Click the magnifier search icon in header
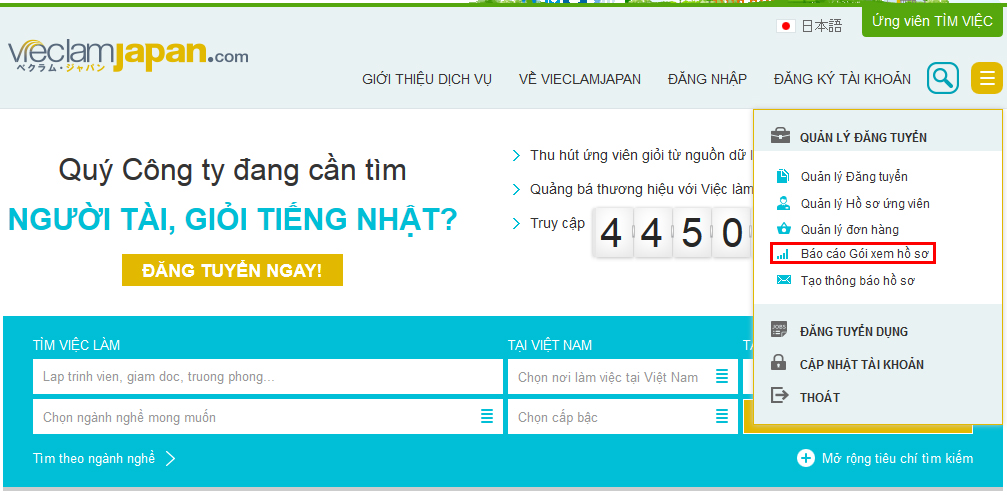 pyautogui.click(x=942, y=78)
